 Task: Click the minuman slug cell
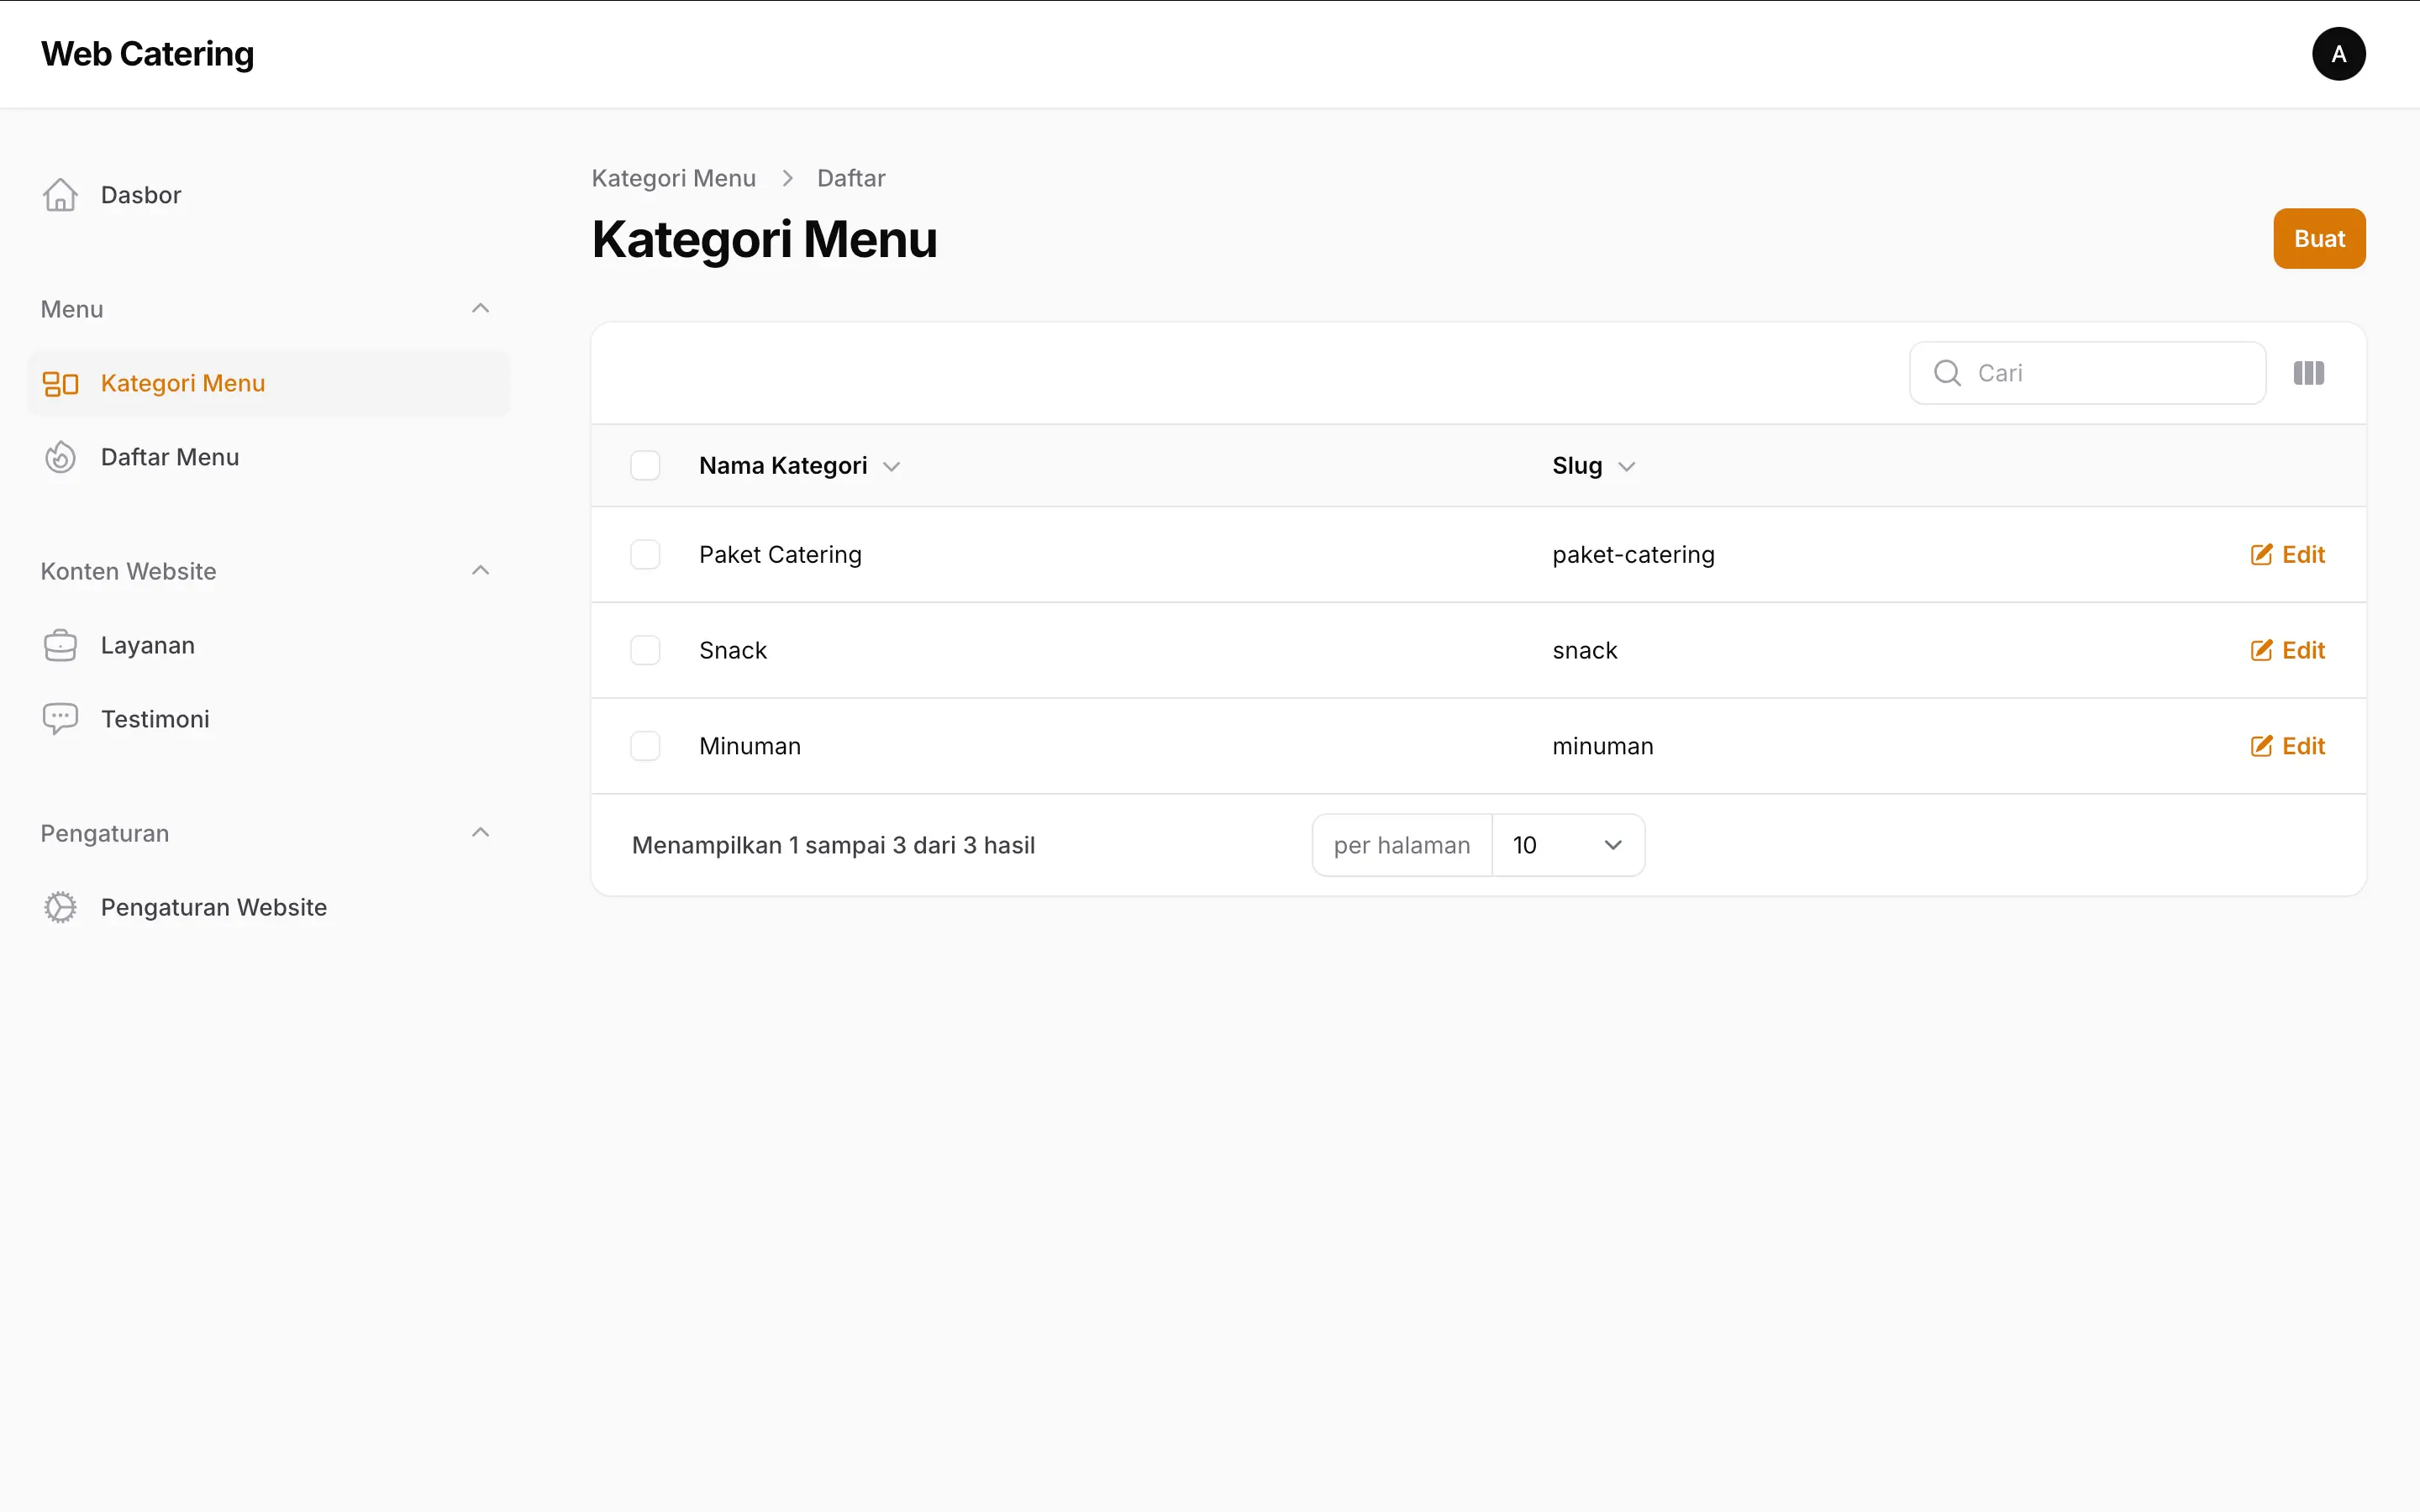1602,747
